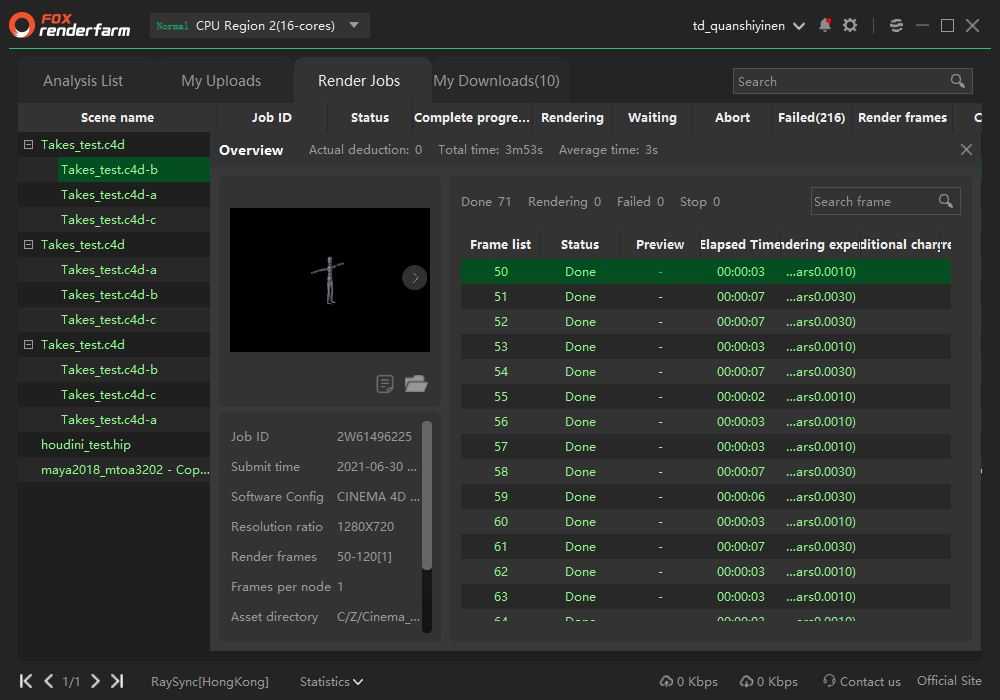1000x700 pixels.
Task: Sort by Render frames column
Action: [902, 117]
